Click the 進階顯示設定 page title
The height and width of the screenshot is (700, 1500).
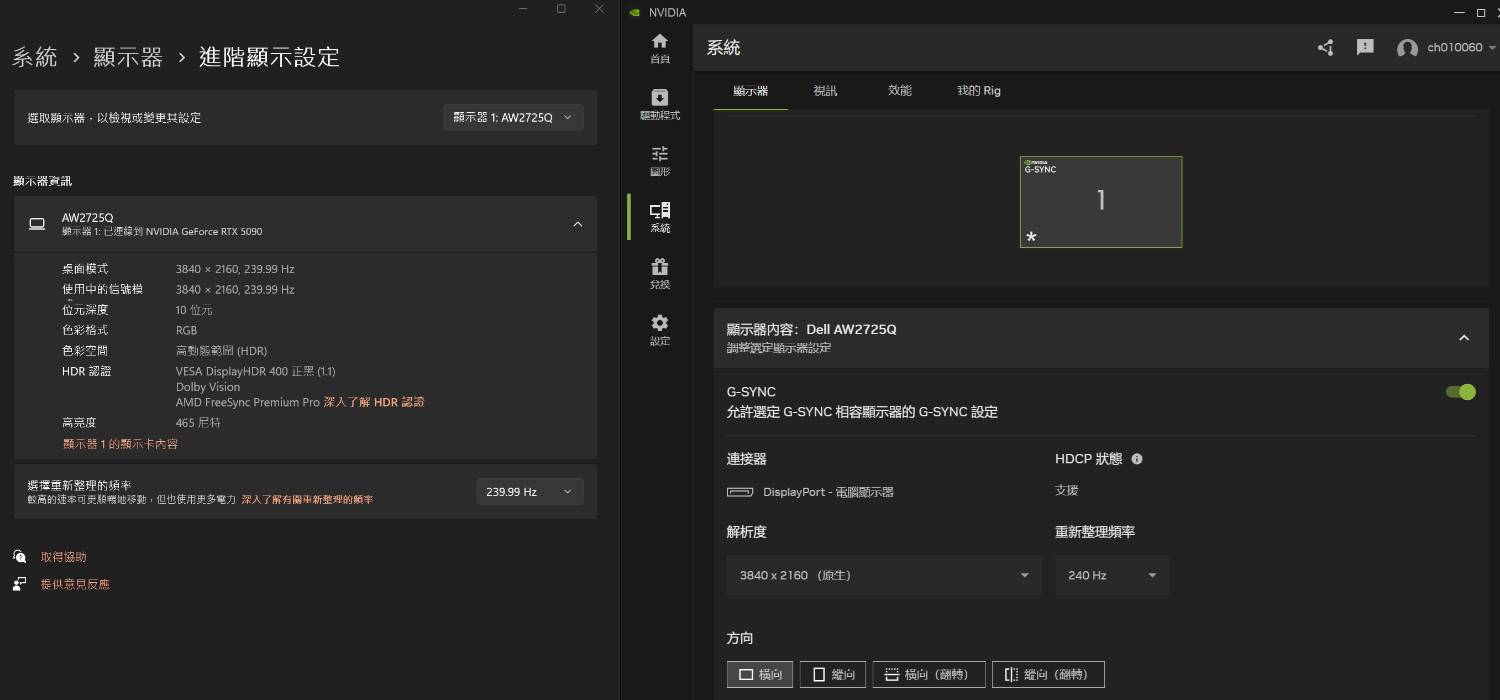(269, 57)
